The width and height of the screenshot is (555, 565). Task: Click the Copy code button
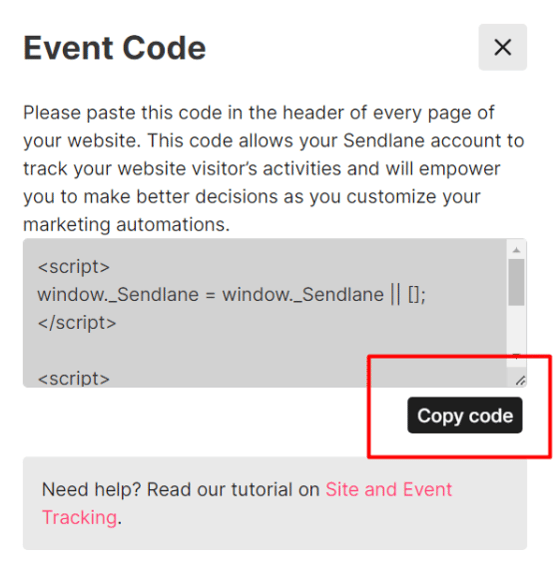[465, 415]
